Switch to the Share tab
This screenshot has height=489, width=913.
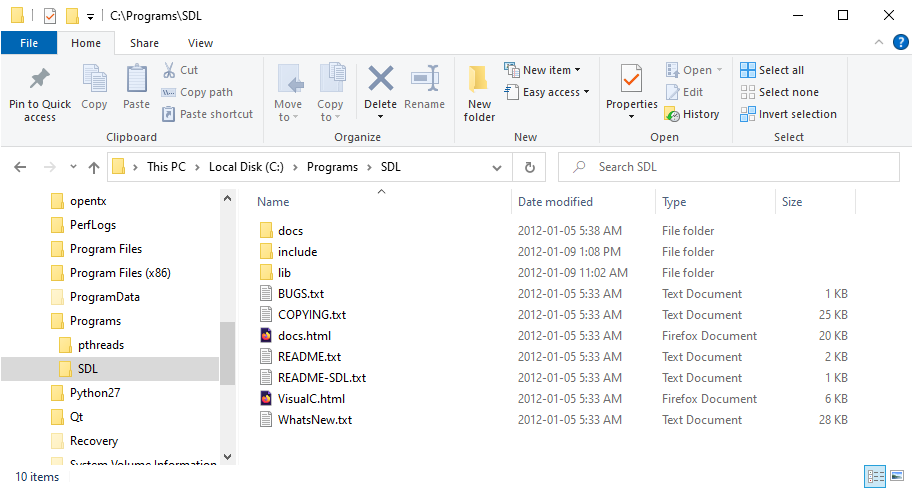point(144,43)
